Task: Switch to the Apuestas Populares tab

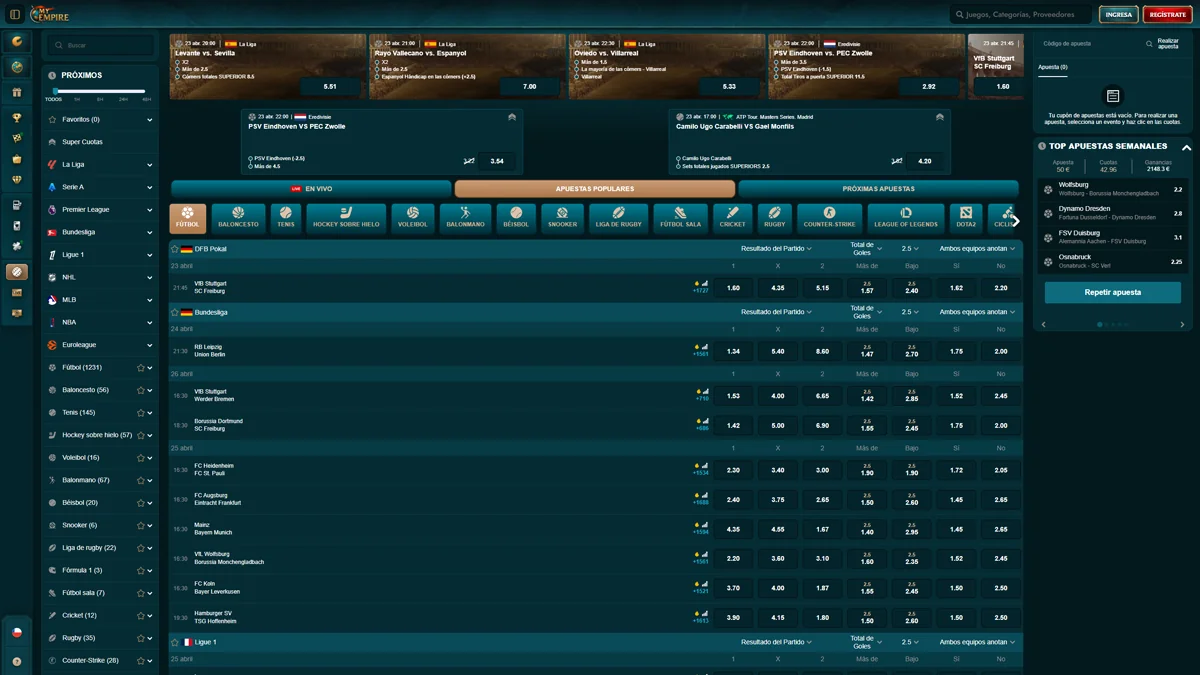Action: pyautogui.click(x=595, y=188)
